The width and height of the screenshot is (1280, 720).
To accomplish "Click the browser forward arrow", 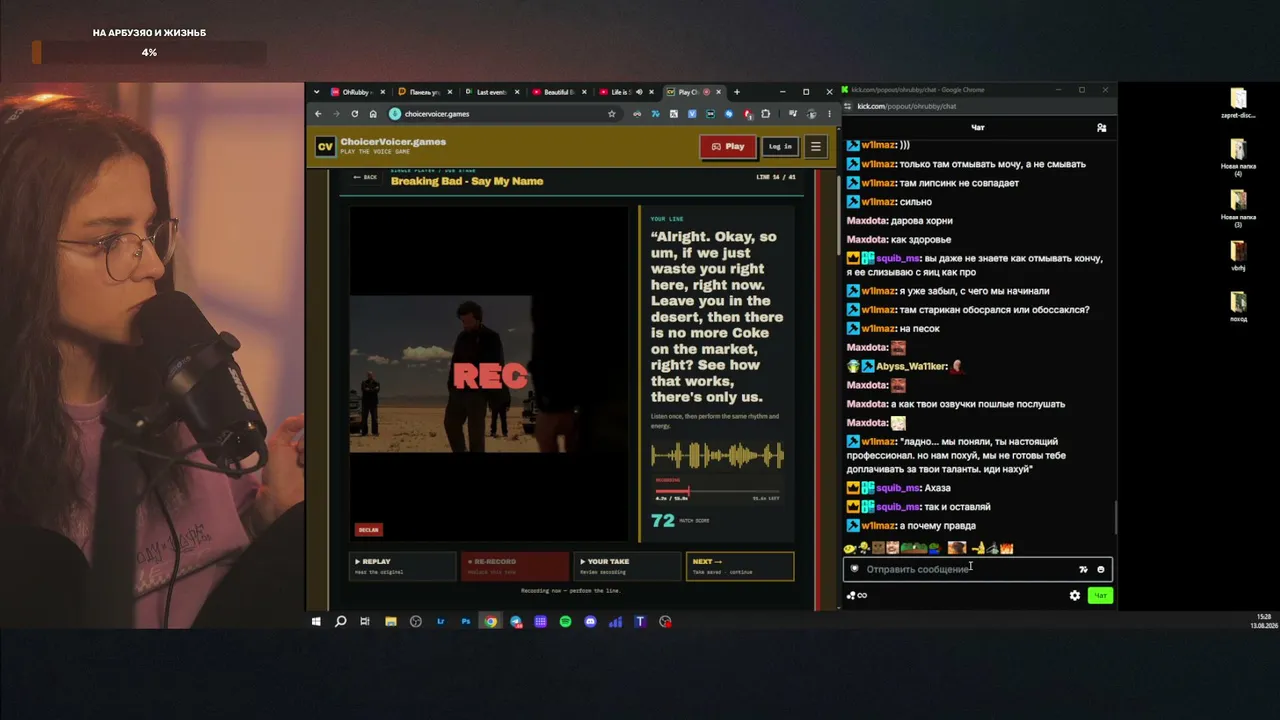I will (x=336, y=114).
